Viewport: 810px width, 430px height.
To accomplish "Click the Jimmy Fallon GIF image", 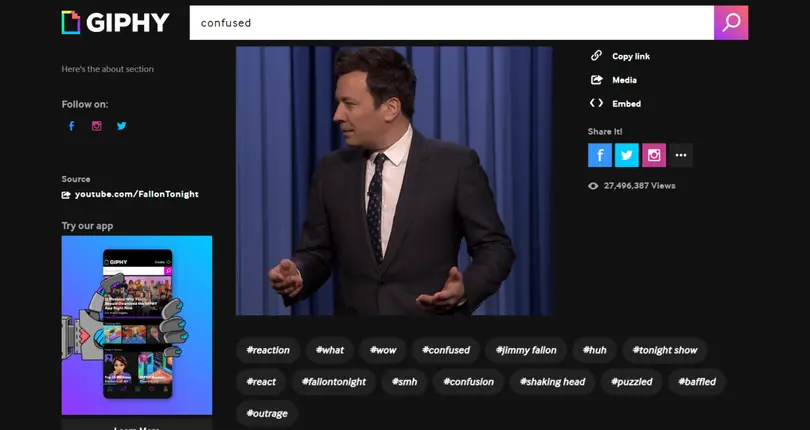I will click(394, 180).
